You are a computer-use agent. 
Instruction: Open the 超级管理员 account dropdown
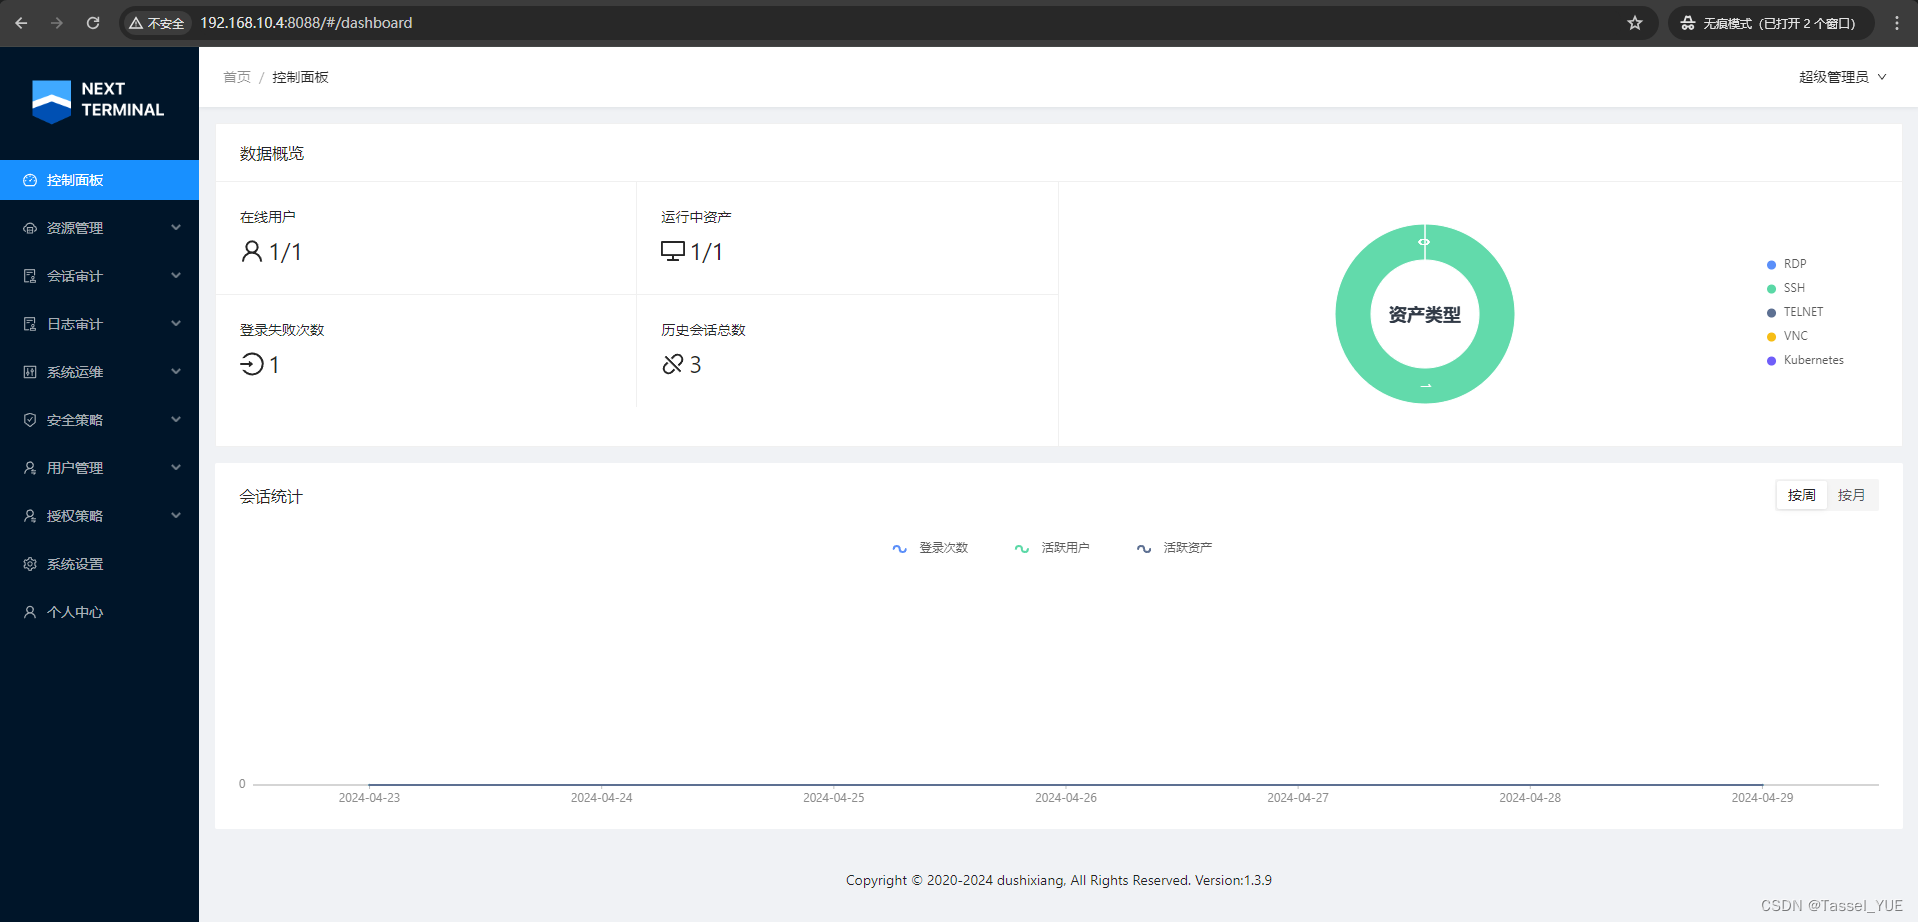(1841, 76)
